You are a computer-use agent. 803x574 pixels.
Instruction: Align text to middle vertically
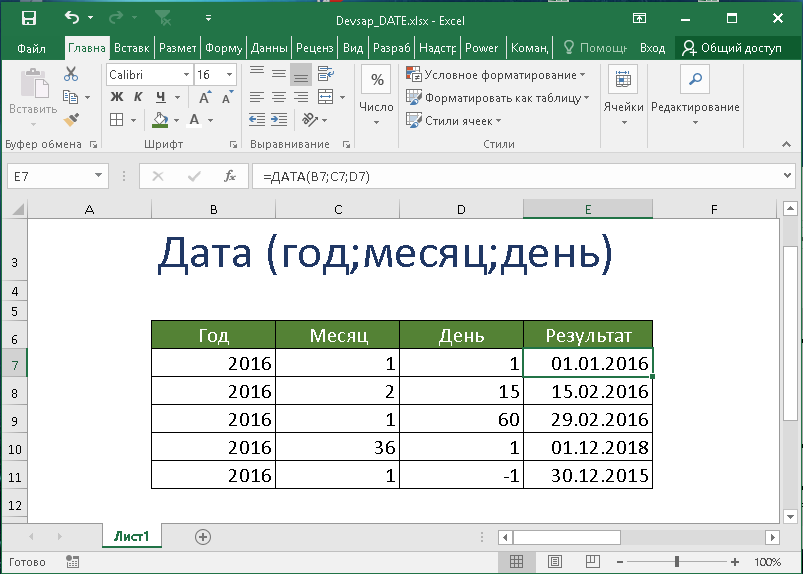click(279, 74)
